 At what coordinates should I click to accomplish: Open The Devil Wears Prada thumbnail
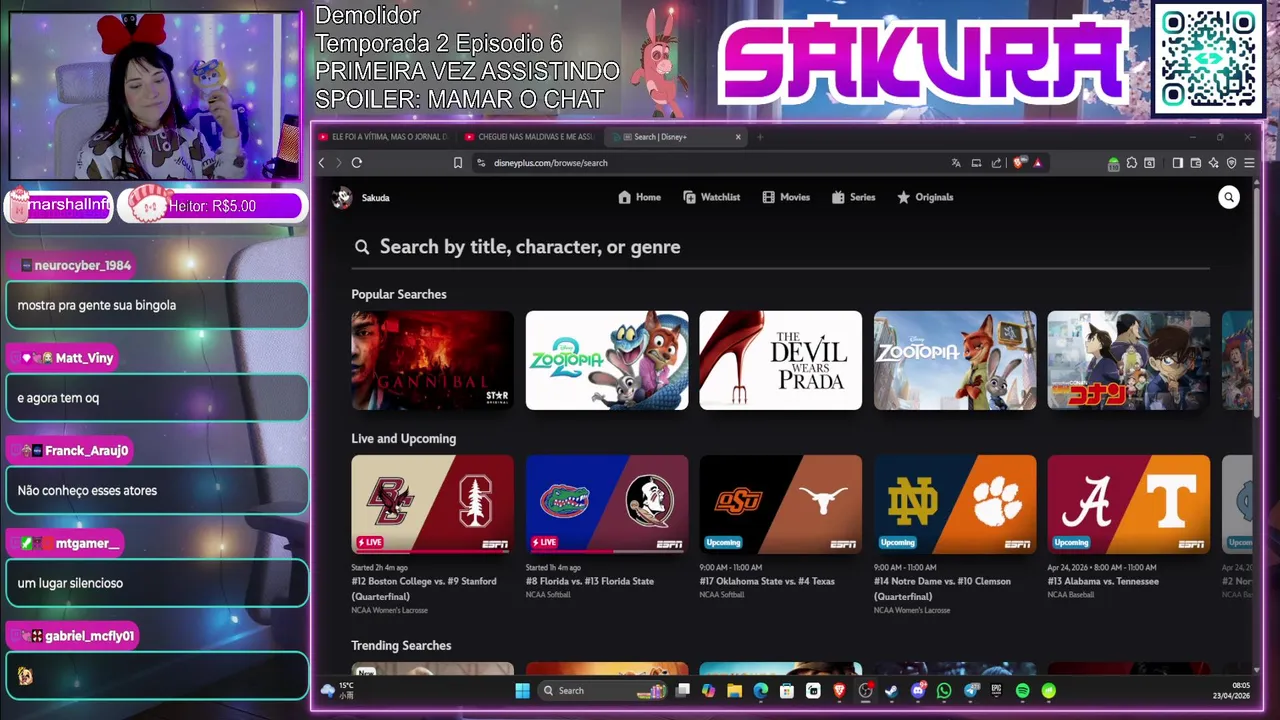pos(780,360)
